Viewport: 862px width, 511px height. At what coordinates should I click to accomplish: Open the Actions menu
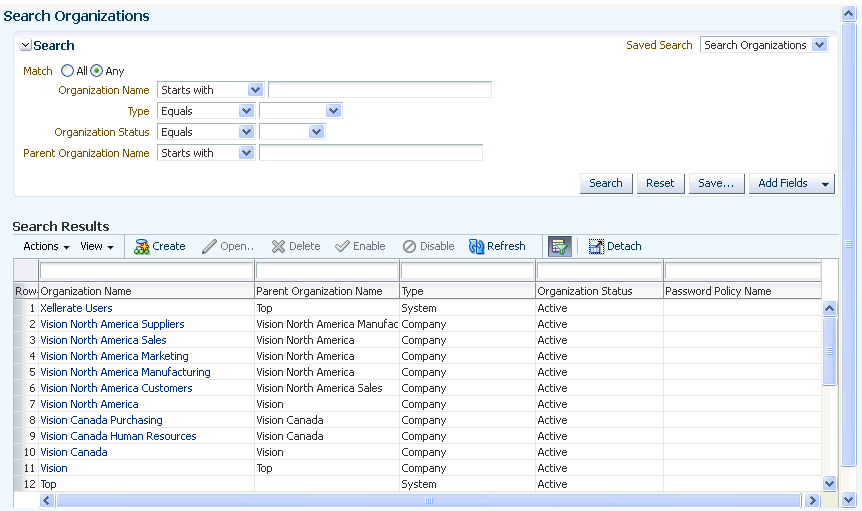point(46,246)
